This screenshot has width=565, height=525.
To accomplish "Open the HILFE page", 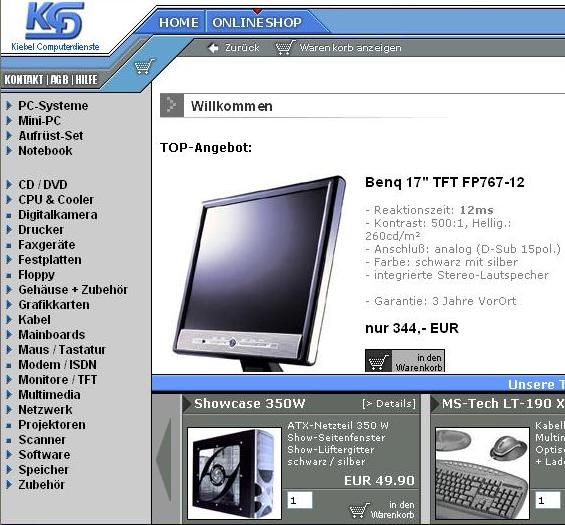I will pyautogui.click(x=86, y=80).
